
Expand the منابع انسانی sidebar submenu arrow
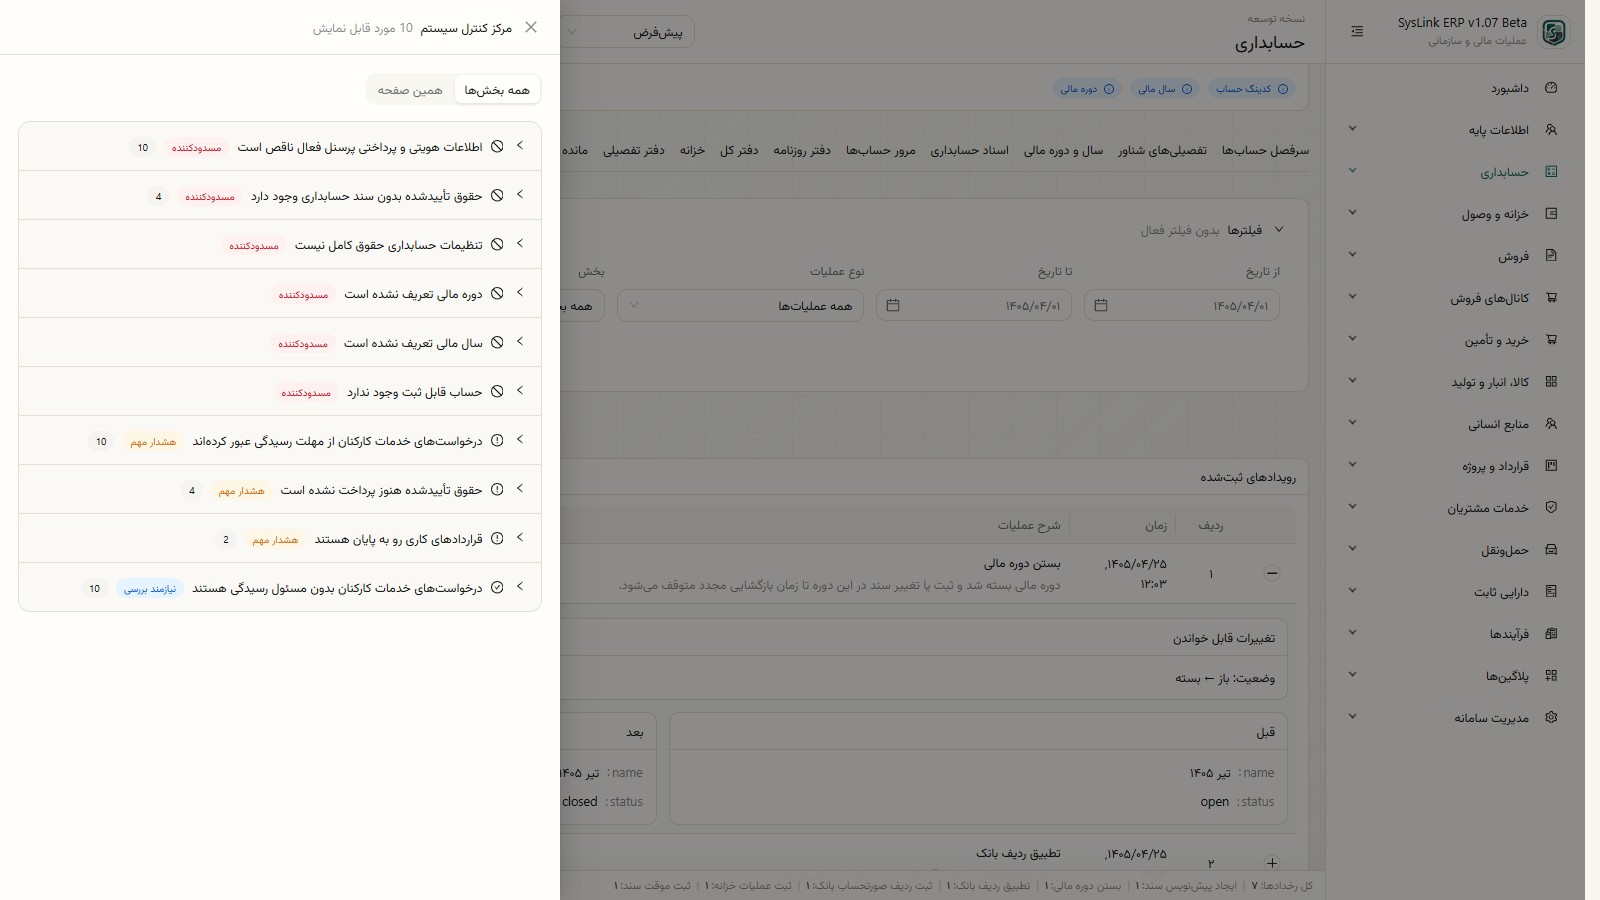pos(1352,422)
